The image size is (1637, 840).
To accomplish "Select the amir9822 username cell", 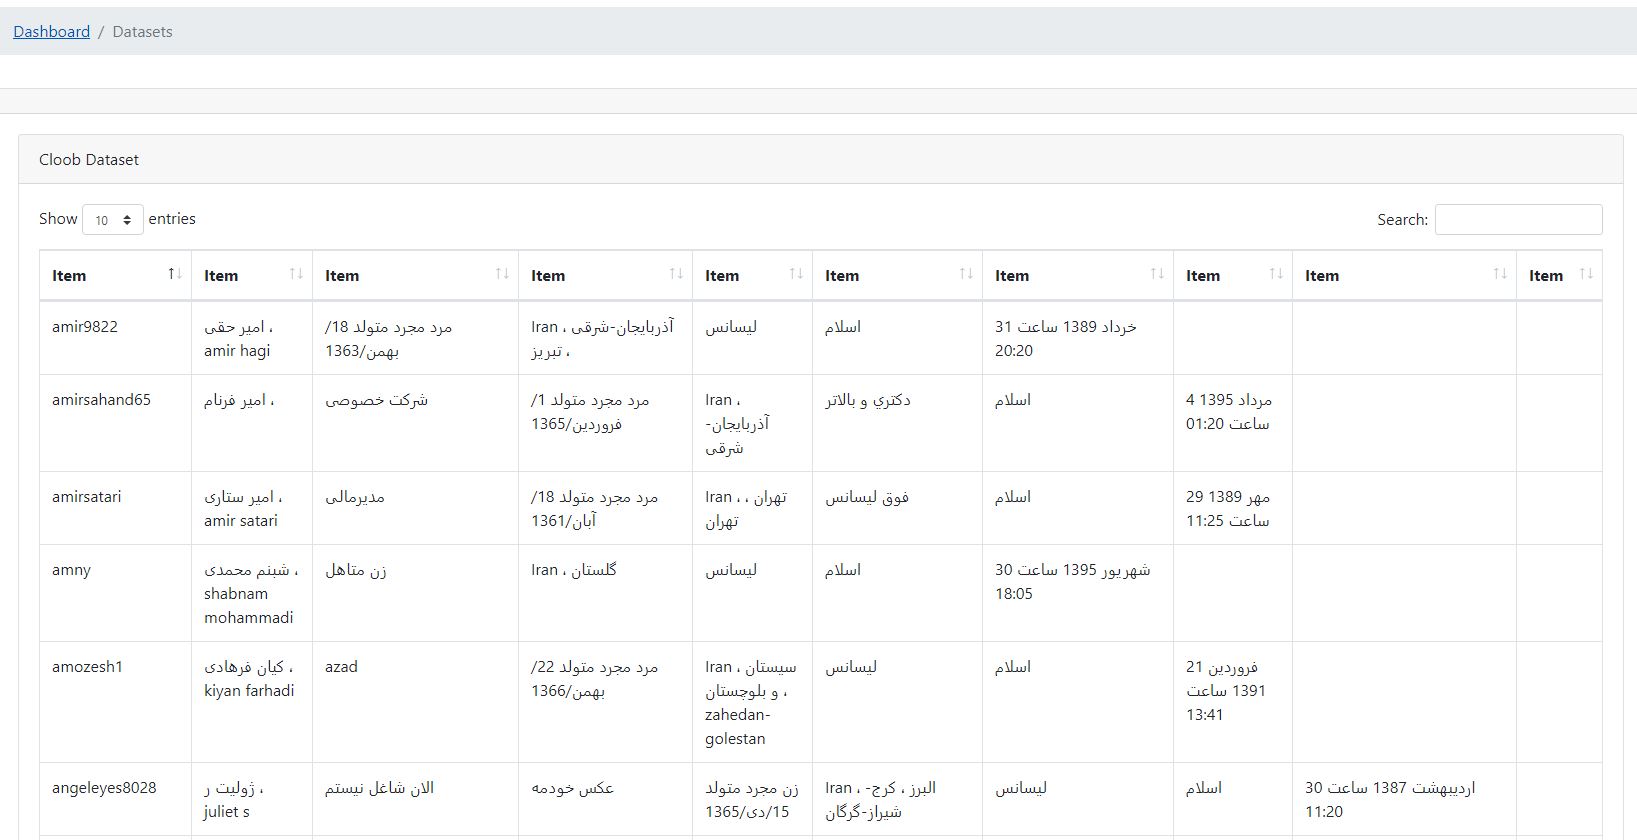I will click(85, 327).
